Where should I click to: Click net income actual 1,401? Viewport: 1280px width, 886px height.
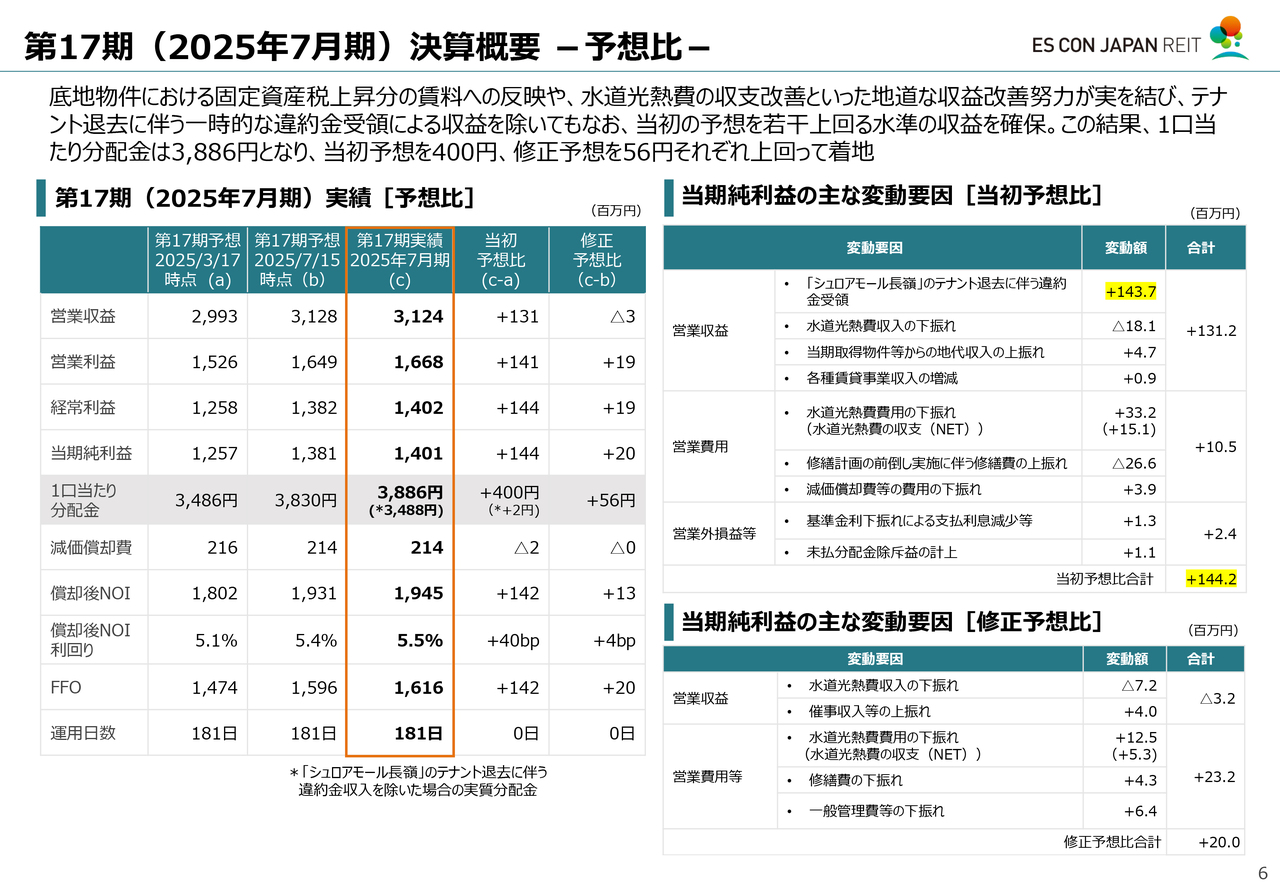(x=418, y=453)
